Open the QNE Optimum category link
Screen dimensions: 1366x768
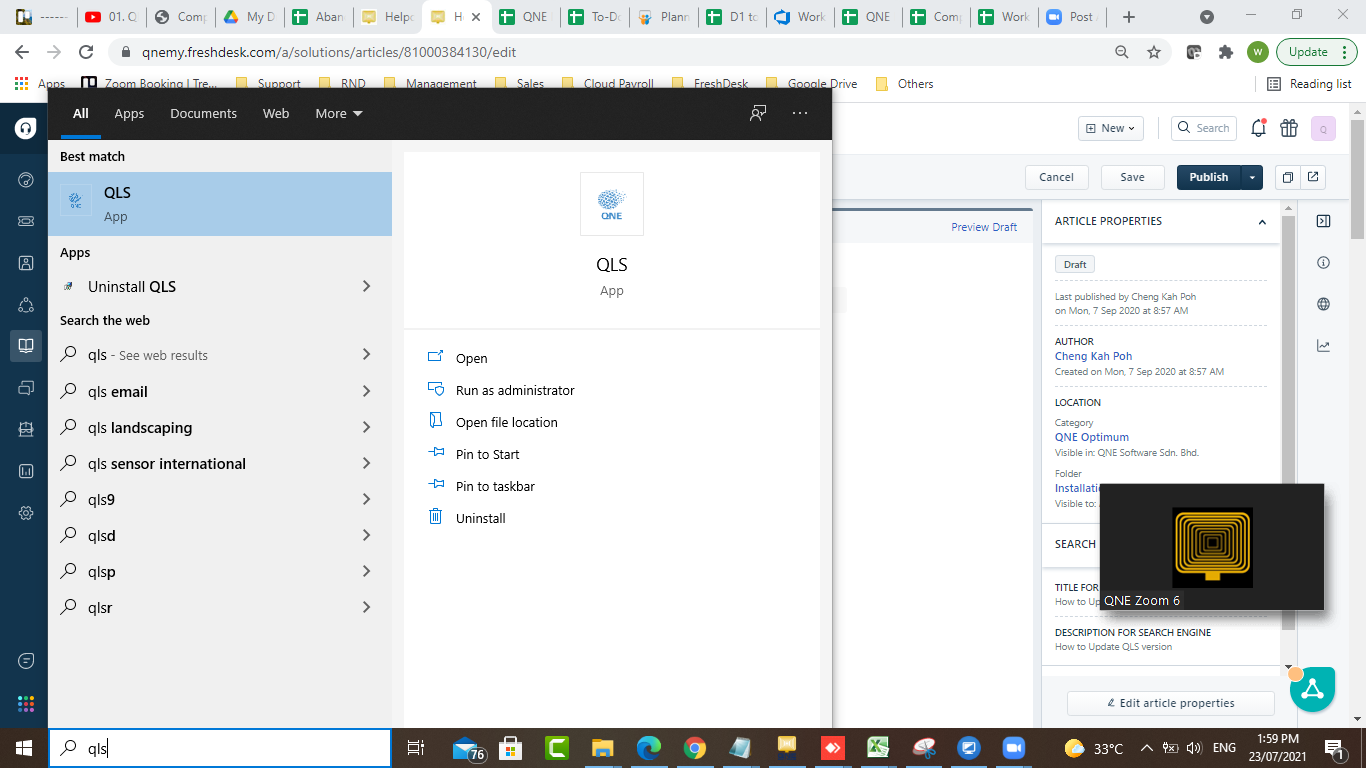[1092, 437]
